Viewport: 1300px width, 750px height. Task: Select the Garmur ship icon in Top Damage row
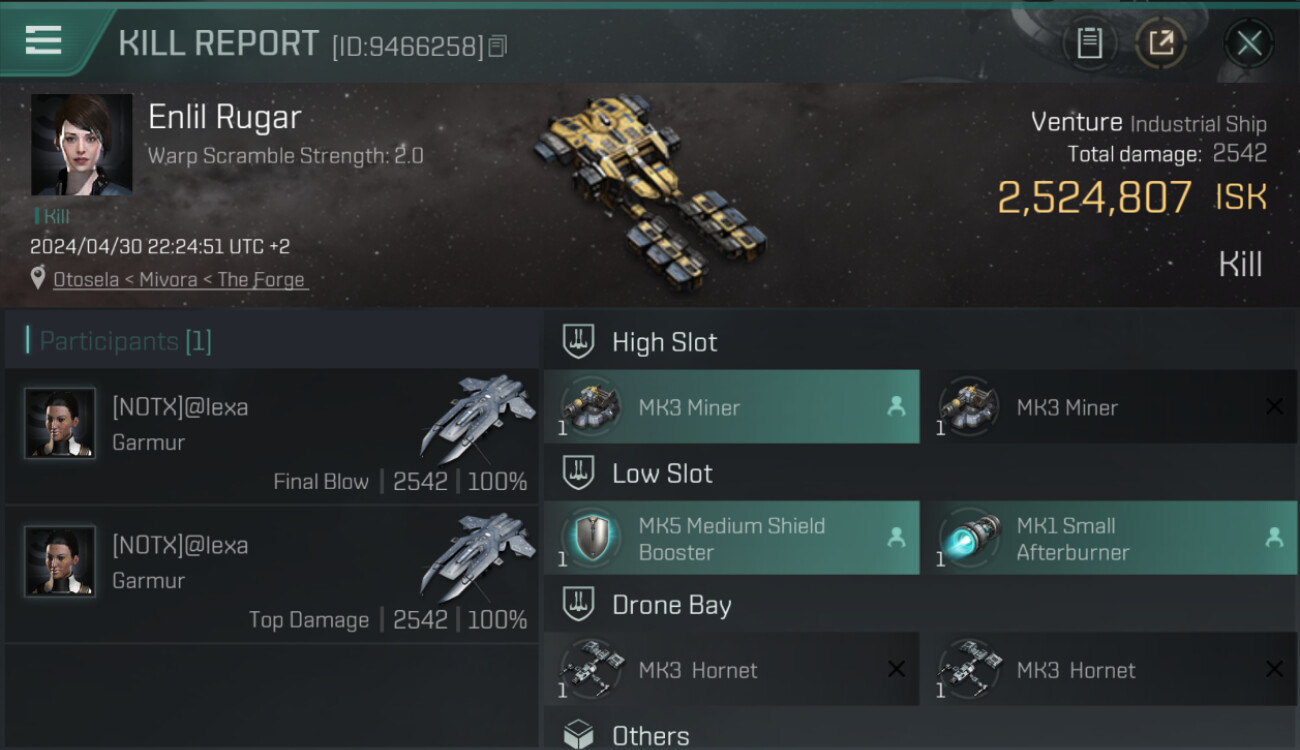478,557
